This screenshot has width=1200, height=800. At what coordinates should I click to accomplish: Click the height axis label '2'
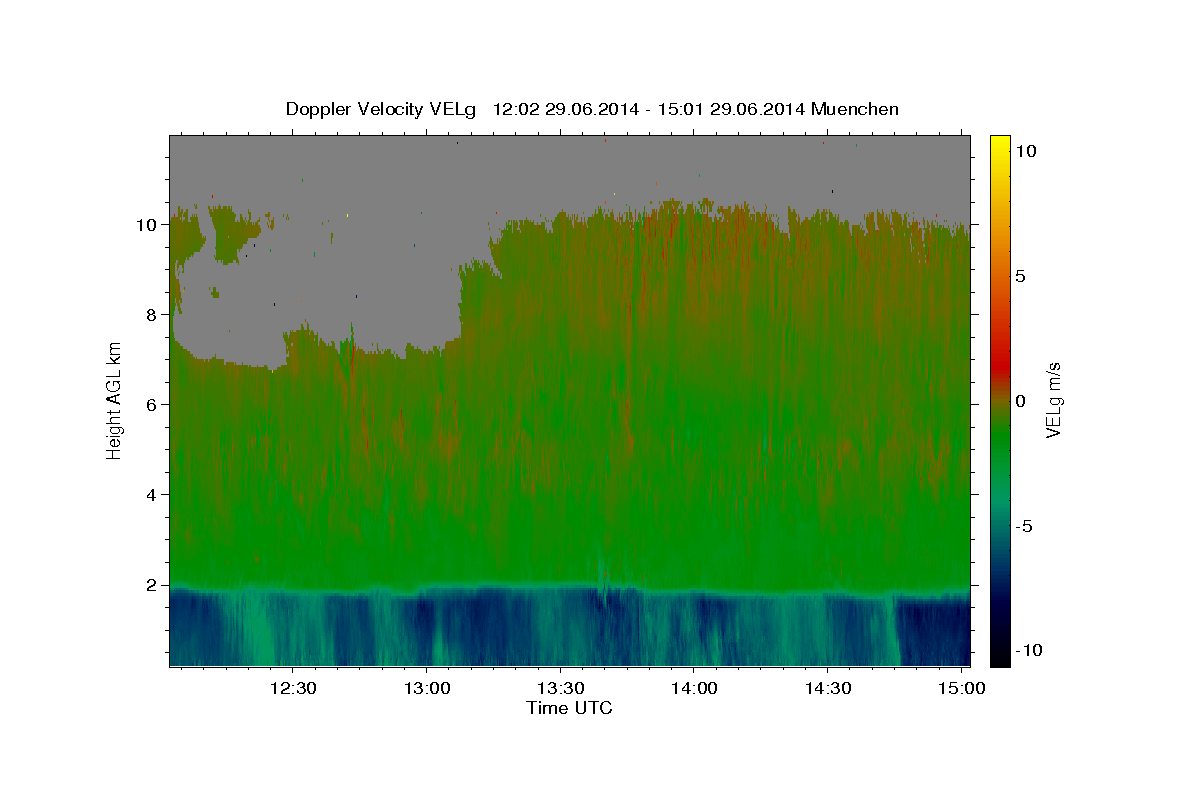150,585
